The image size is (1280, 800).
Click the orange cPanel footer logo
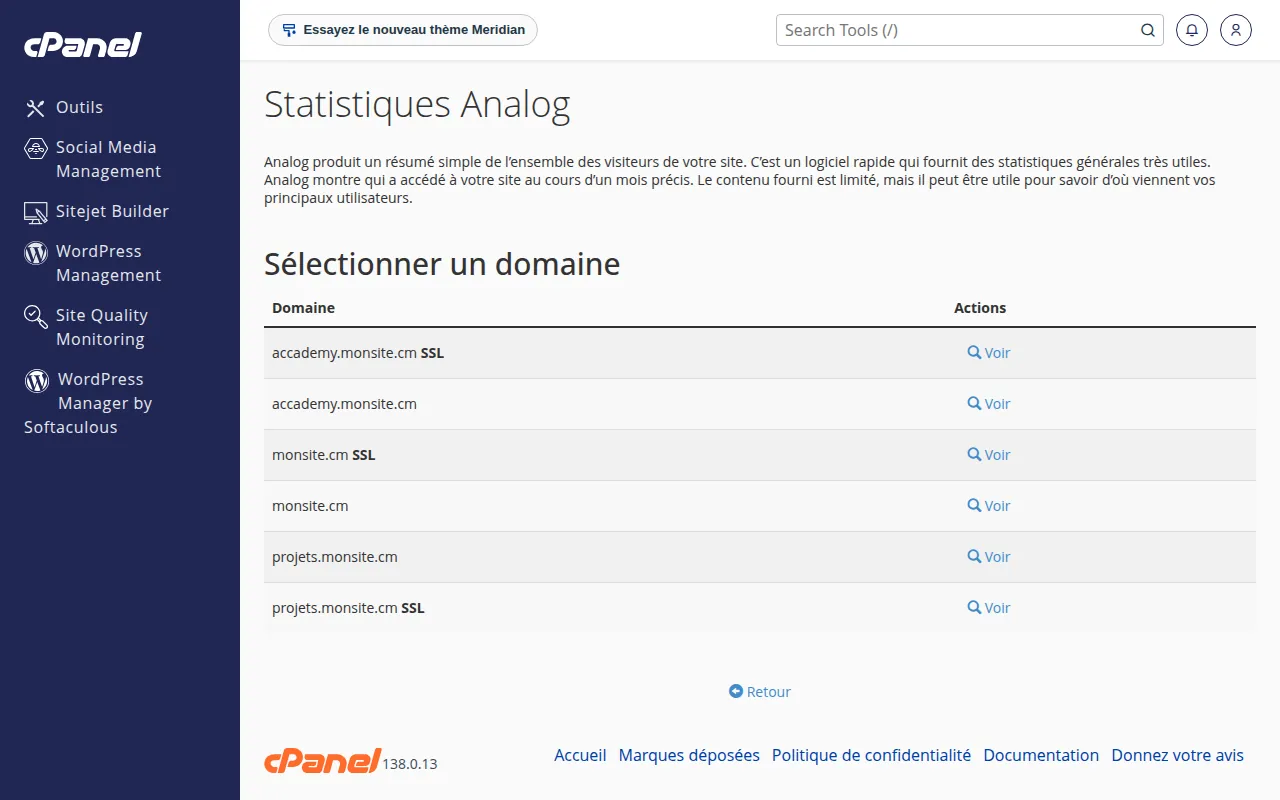pyautogui.click(x=322, y=760)
